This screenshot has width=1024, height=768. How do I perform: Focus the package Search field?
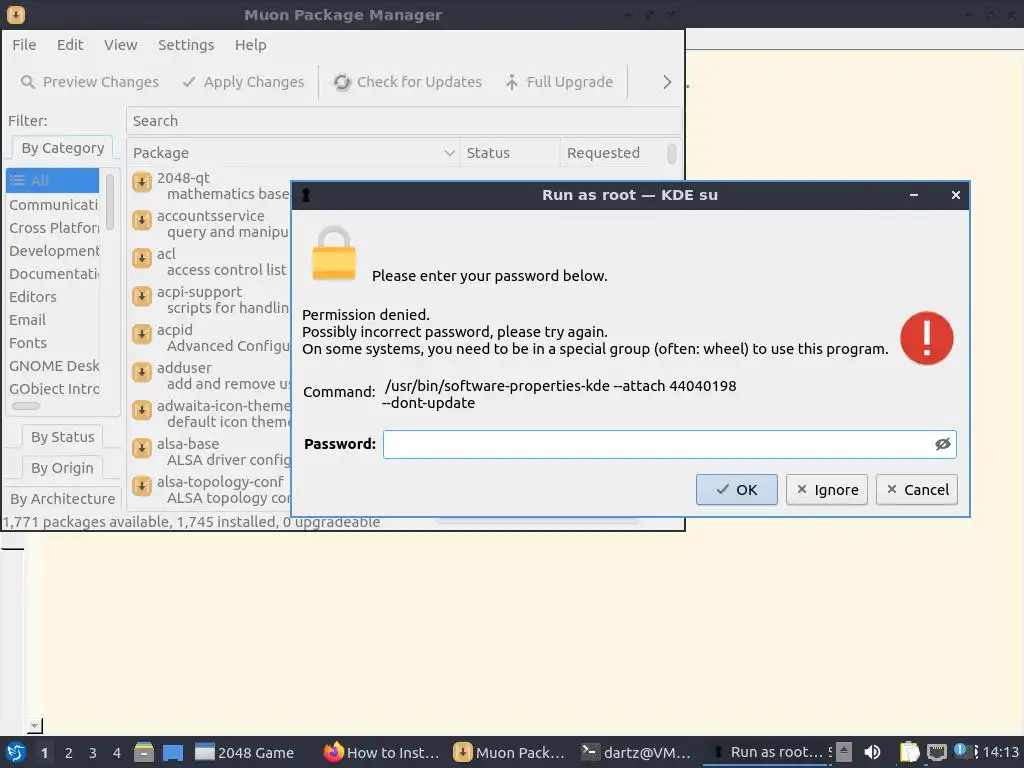404,121
